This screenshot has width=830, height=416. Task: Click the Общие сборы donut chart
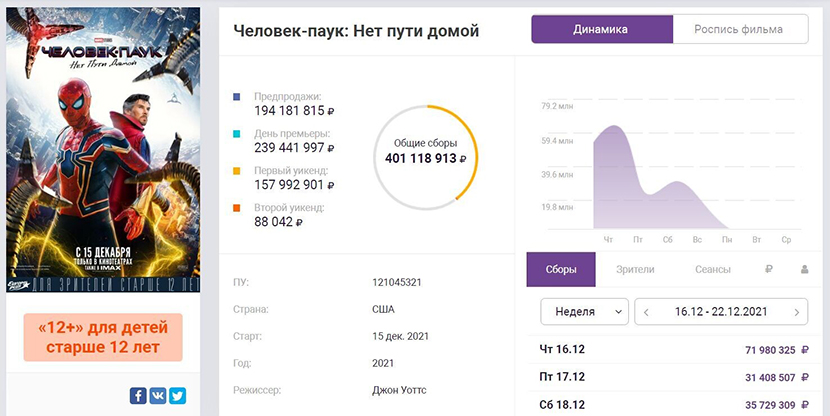coord(425,151)
